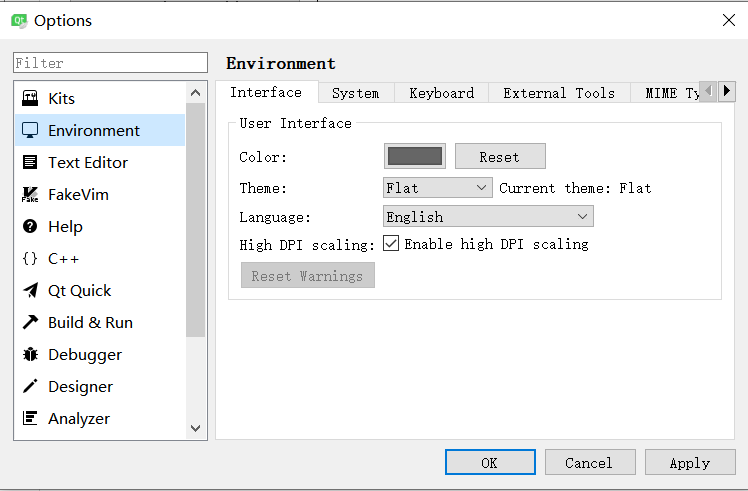Open Analyzer settings category
This screenshot has width=748, height=491.
point(100,418)
